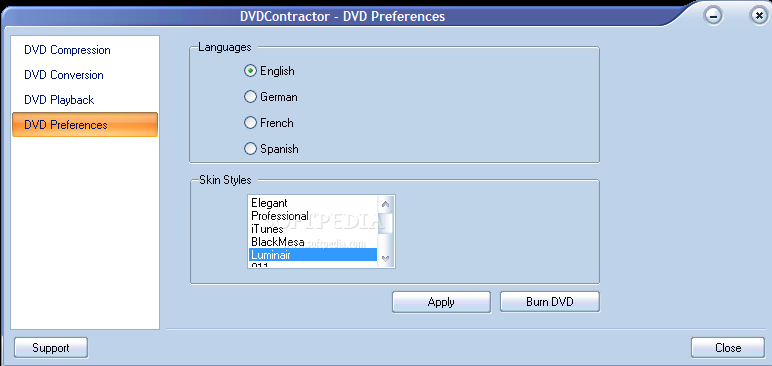Choose German as the language
This screenshot has height=366, width=772.
pos(250,97)
